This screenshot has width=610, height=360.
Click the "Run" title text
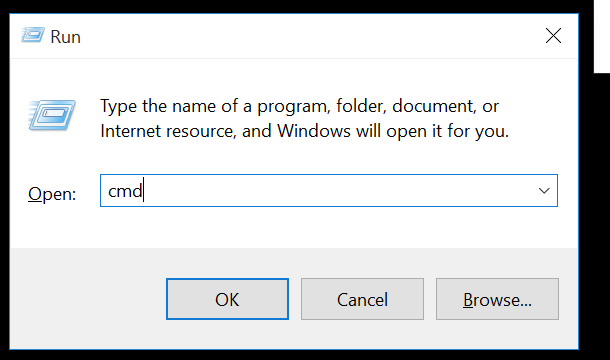pos(66,37)
